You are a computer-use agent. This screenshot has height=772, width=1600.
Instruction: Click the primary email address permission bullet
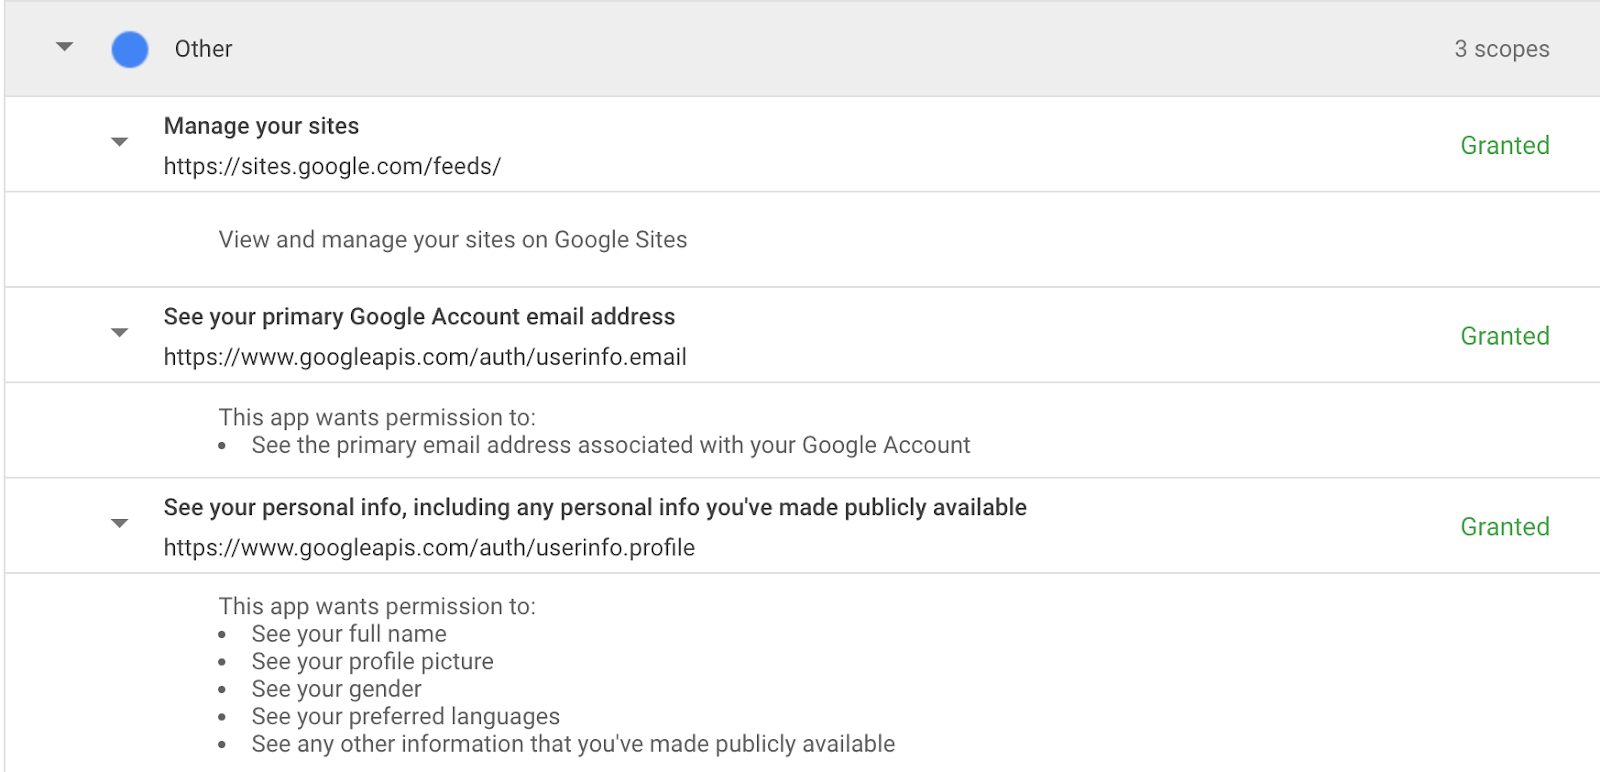click(x=610, y=445)
